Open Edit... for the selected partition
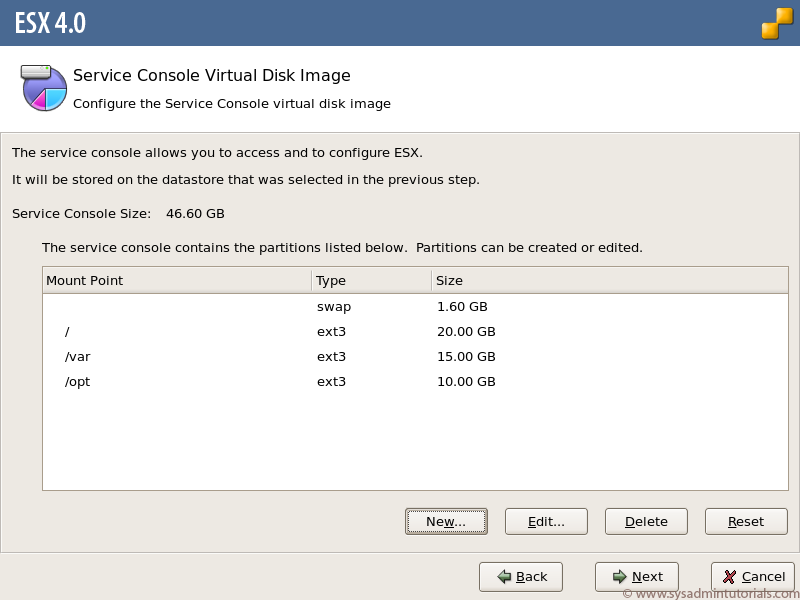Image resolution: width=800 pixels, height=600 pixels. (x=546, y=521)
